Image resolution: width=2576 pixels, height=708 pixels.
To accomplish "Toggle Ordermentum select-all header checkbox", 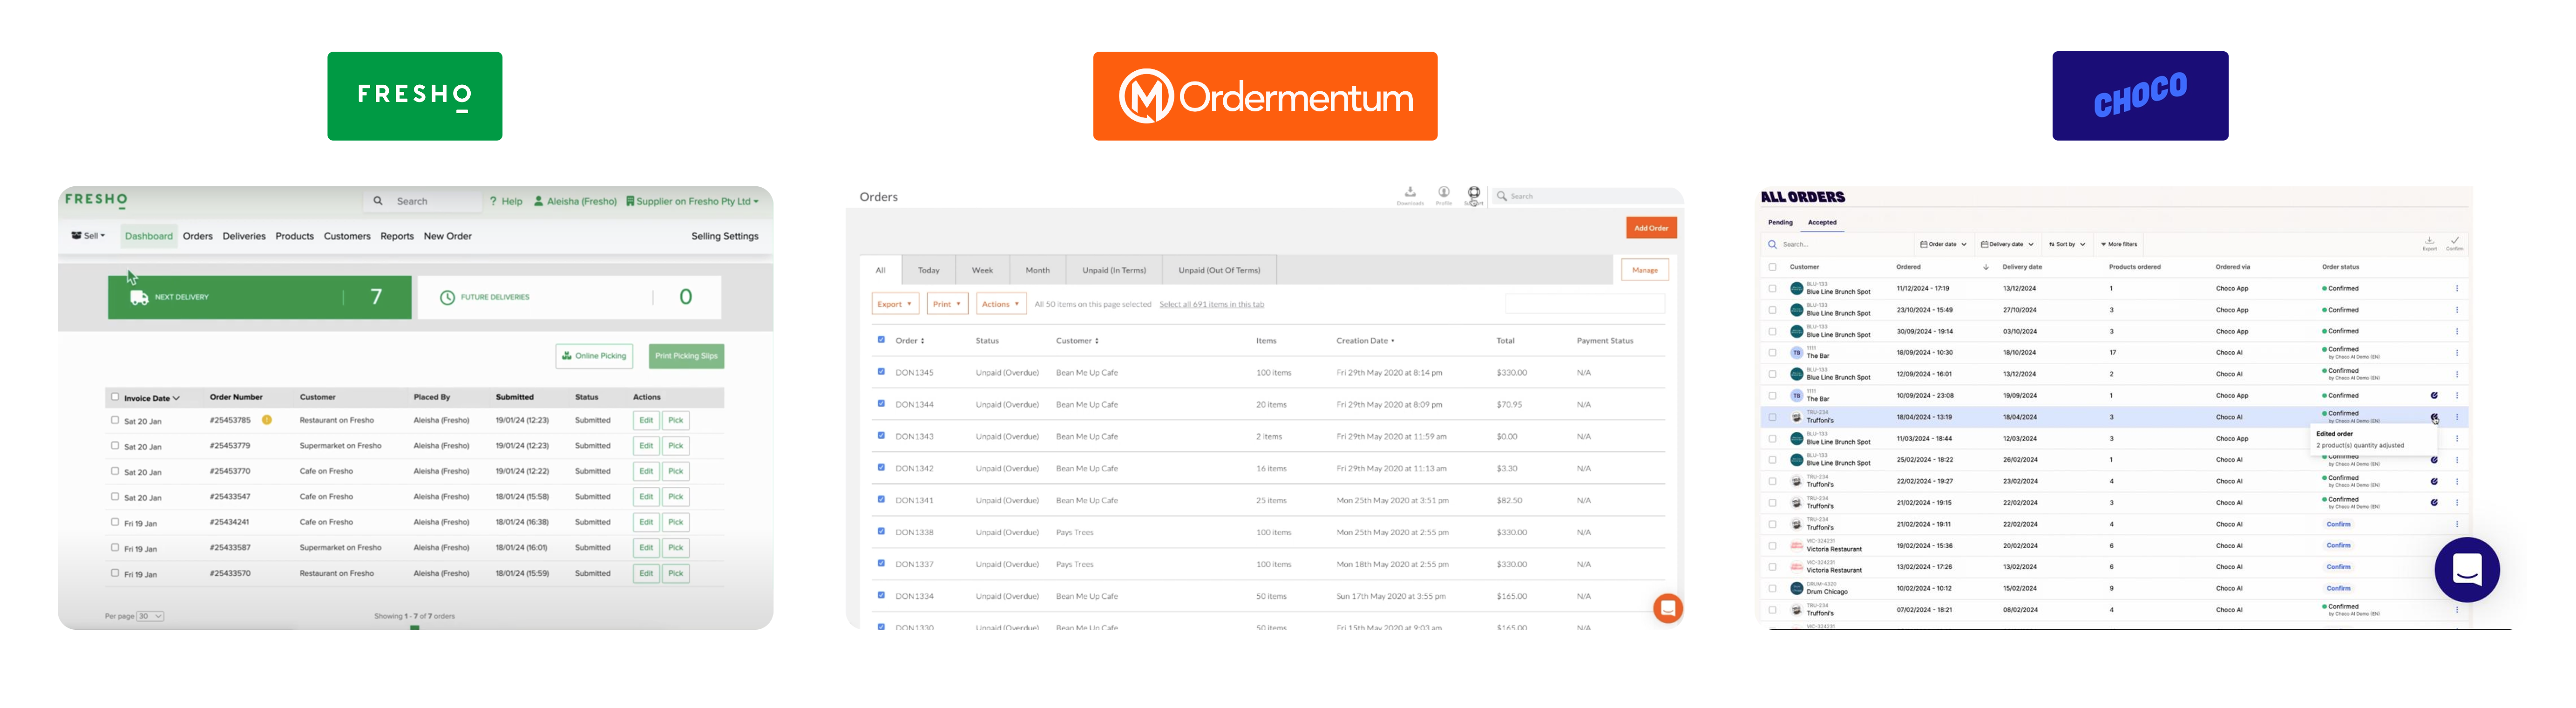I will coord(881,340).
